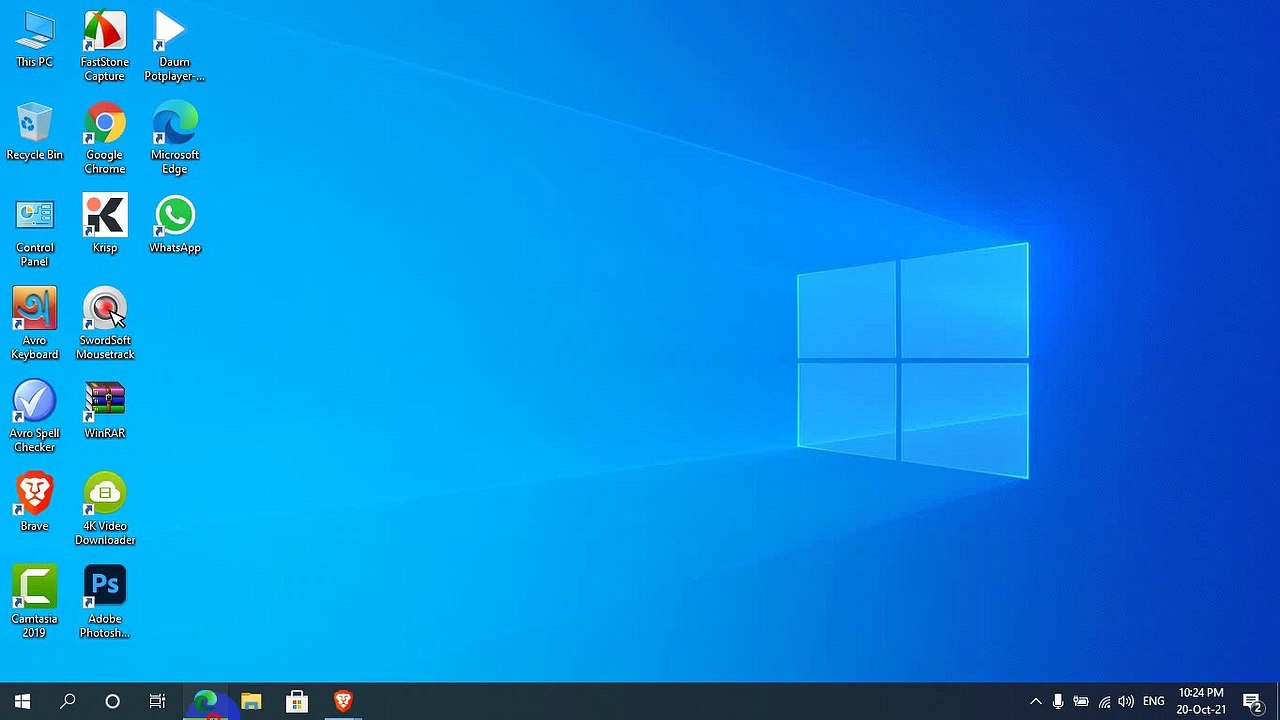Click the battery status tray icon

[x=1081, y=701]
